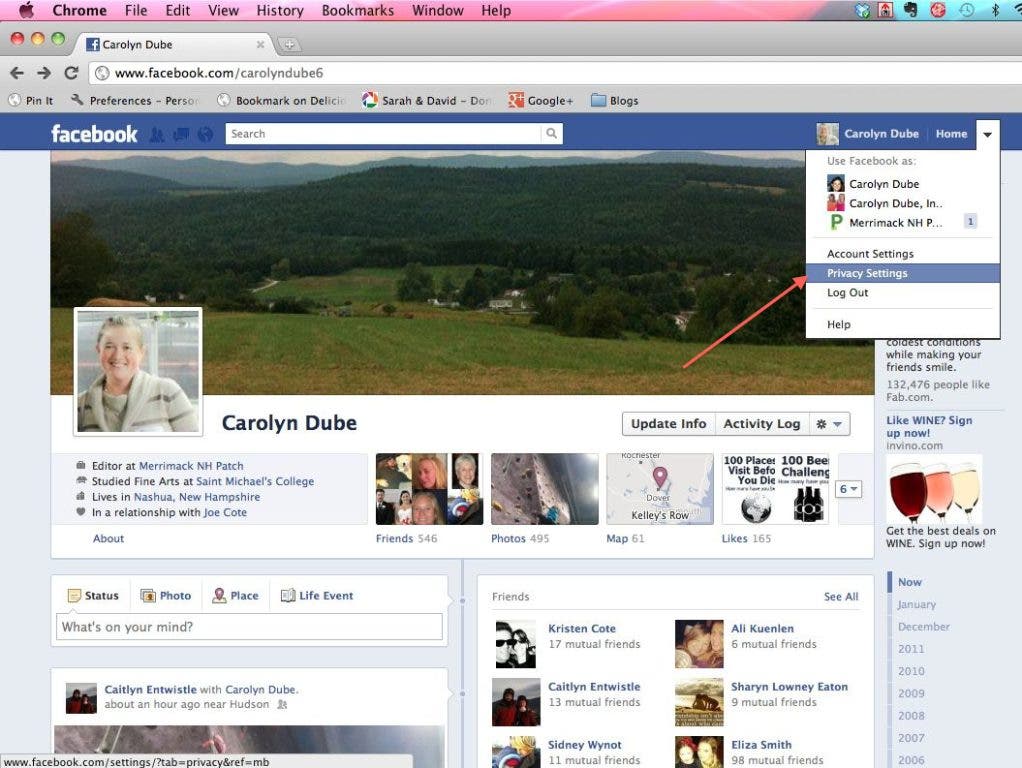The width and height of the screenshot is (1022, 768).
Task: Click the gear dropdown beside Activity Log
Action: (829, 424)
